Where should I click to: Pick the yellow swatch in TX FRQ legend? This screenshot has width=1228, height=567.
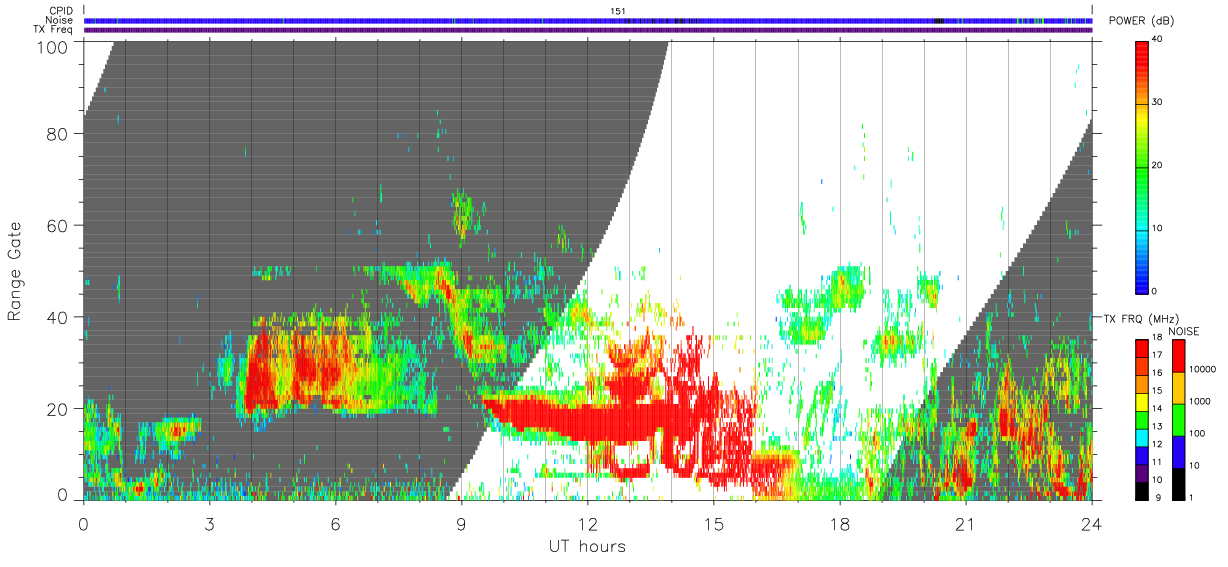[1143, 401]
